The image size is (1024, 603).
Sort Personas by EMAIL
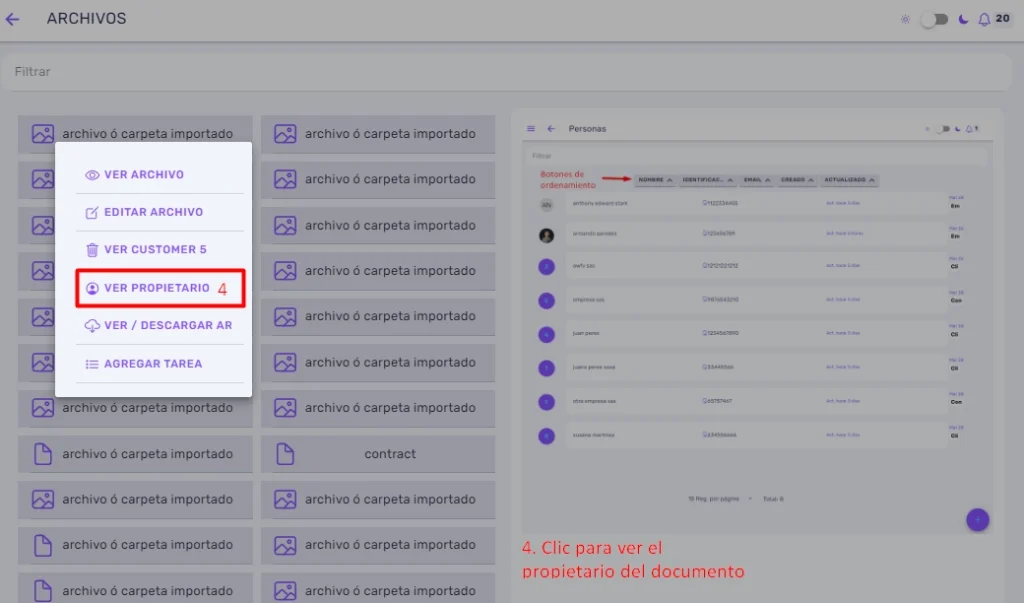pos(757,180)
